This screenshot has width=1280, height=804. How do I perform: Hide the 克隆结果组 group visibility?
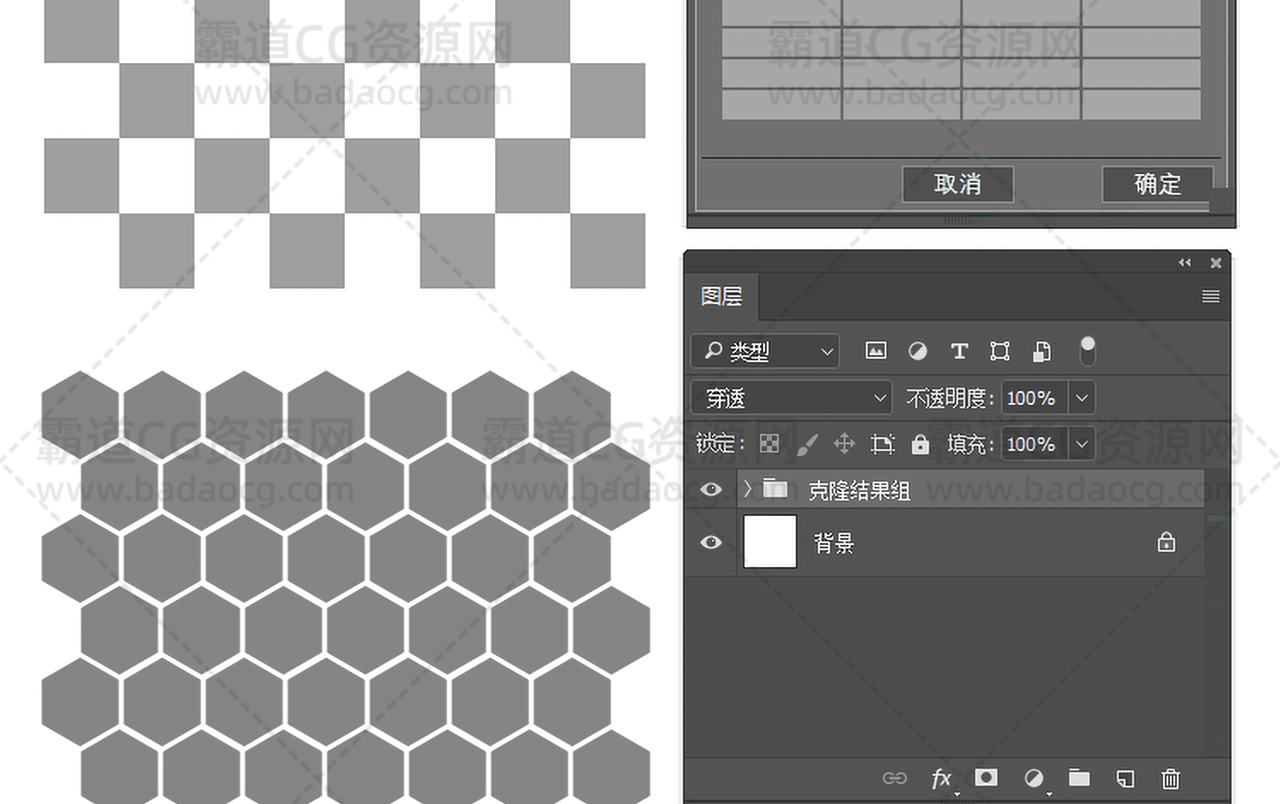[711, 489]
